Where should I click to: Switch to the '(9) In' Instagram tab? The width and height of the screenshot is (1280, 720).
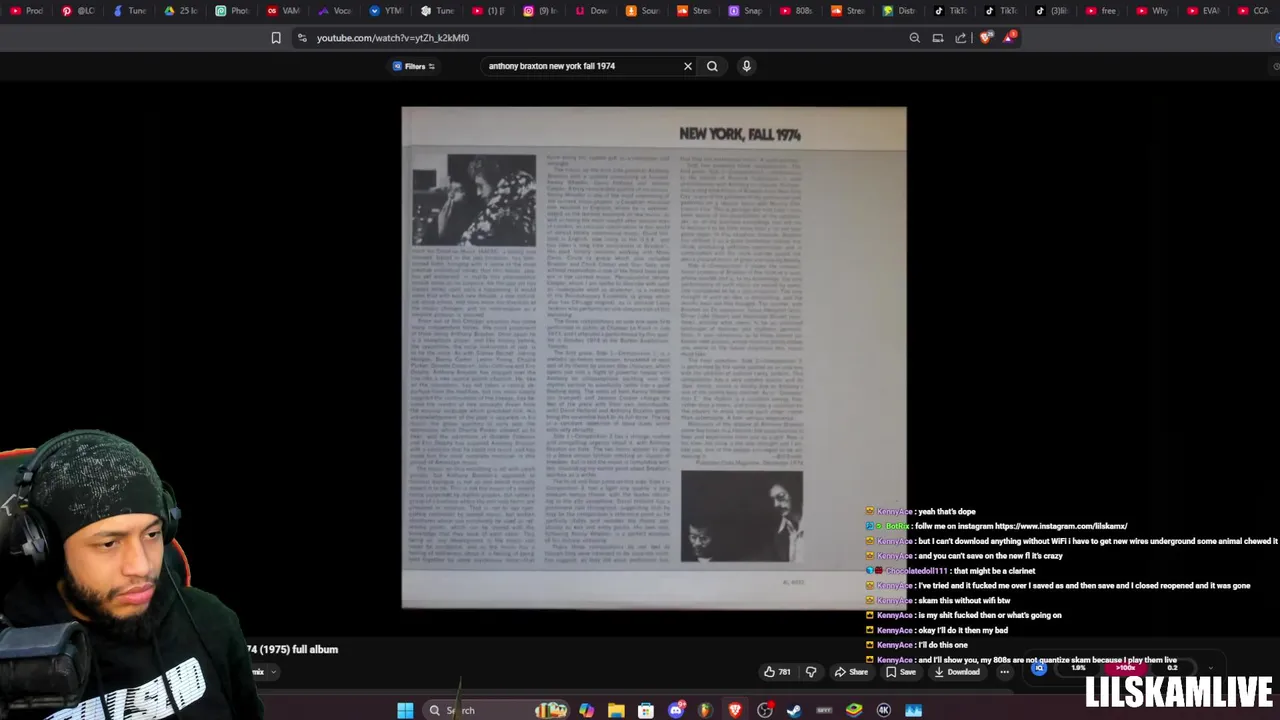click(x=541, y=11)
